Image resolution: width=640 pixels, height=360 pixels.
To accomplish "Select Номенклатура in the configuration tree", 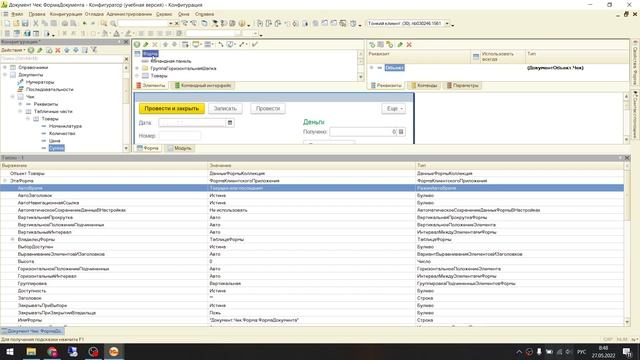I will [x=65, y=126].
